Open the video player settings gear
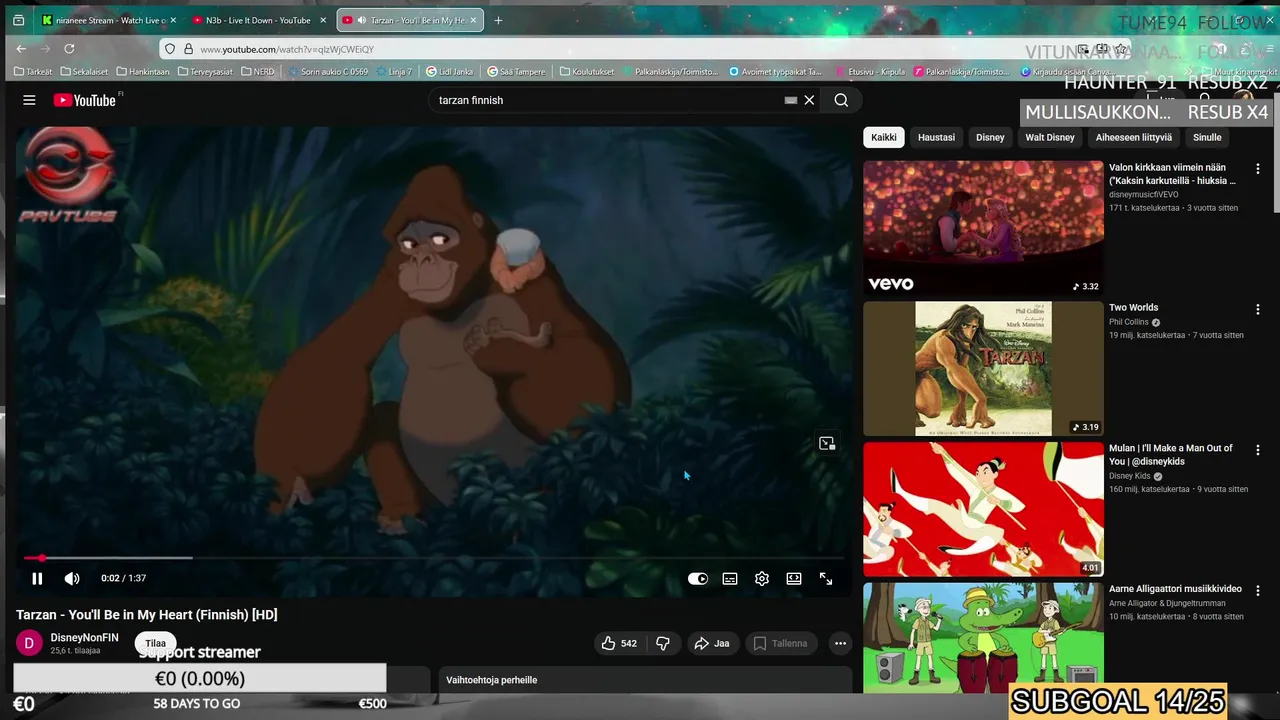Screen dimensions: 1280x720 point(762,578)
